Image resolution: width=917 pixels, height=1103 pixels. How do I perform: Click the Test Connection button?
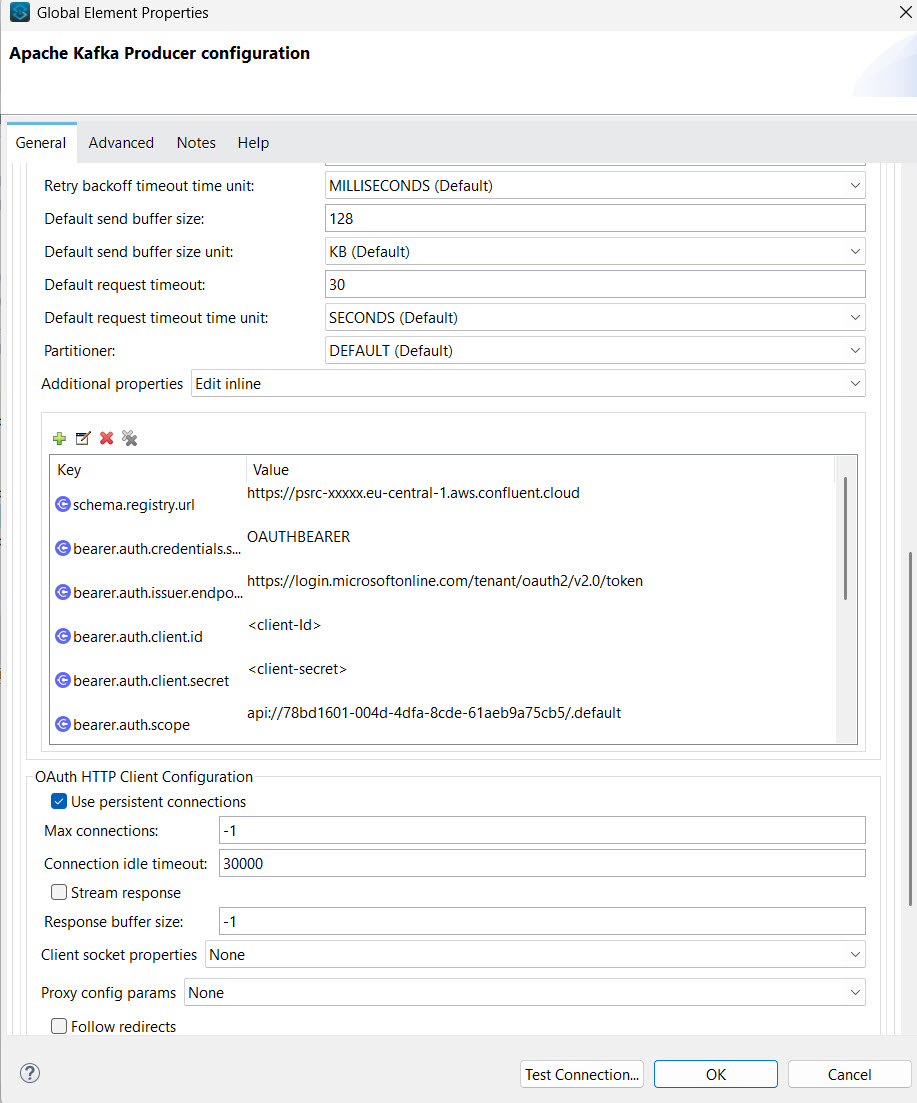(582, 1074)
